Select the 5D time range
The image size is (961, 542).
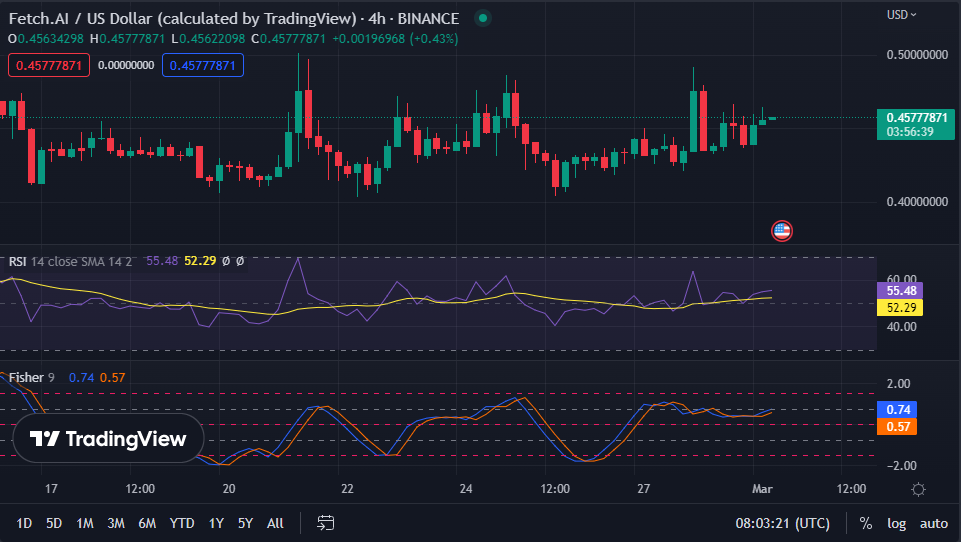(54, 523)
